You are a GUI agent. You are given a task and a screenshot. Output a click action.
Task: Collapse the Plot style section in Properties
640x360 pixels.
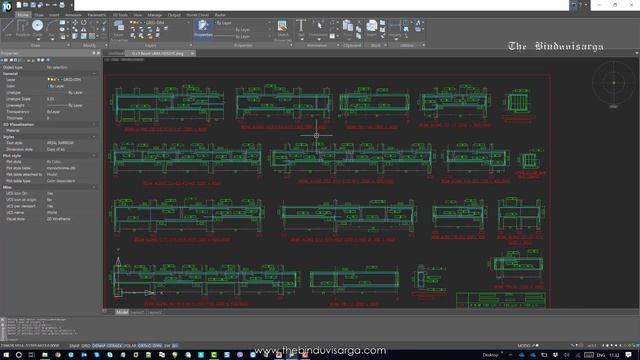(x=94, y=156)
